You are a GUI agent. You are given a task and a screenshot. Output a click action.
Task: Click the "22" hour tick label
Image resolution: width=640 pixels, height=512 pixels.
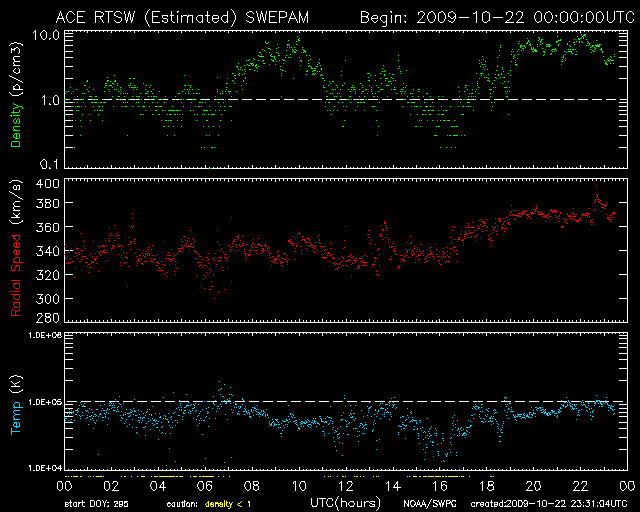point(580,486)
